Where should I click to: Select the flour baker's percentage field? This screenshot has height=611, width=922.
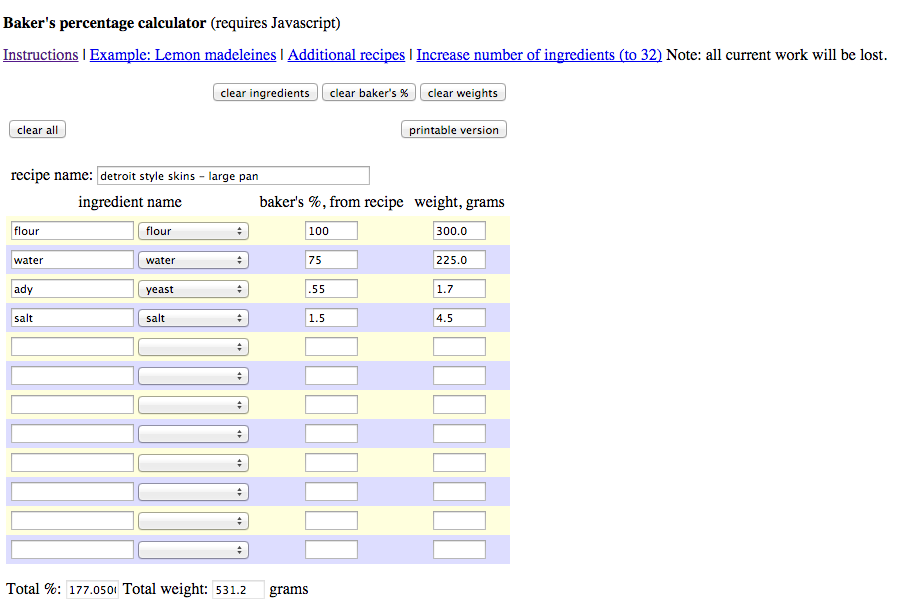[x=331, y=231]
